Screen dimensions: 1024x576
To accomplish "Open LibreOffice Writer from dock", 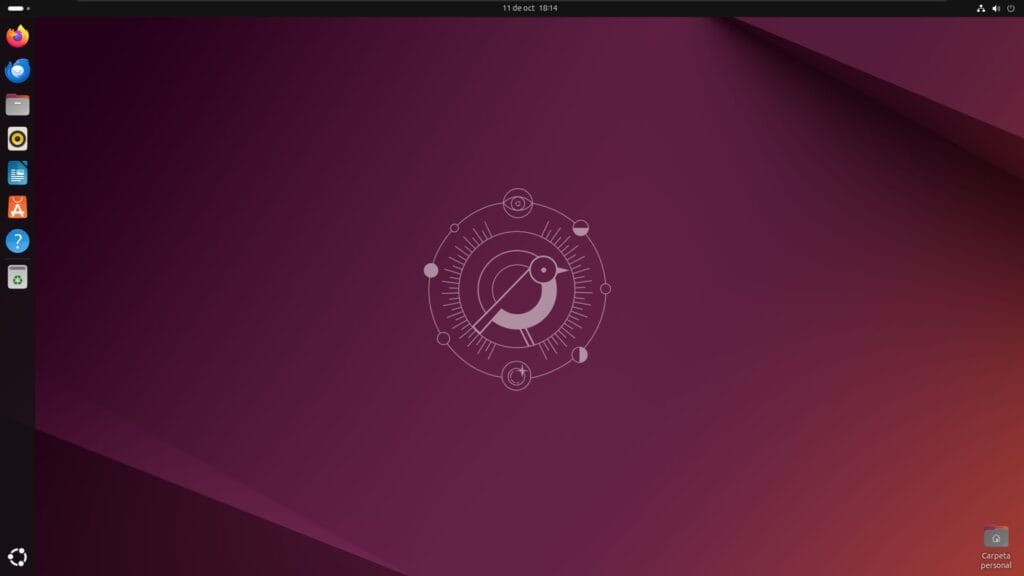I will pos(18,173).
